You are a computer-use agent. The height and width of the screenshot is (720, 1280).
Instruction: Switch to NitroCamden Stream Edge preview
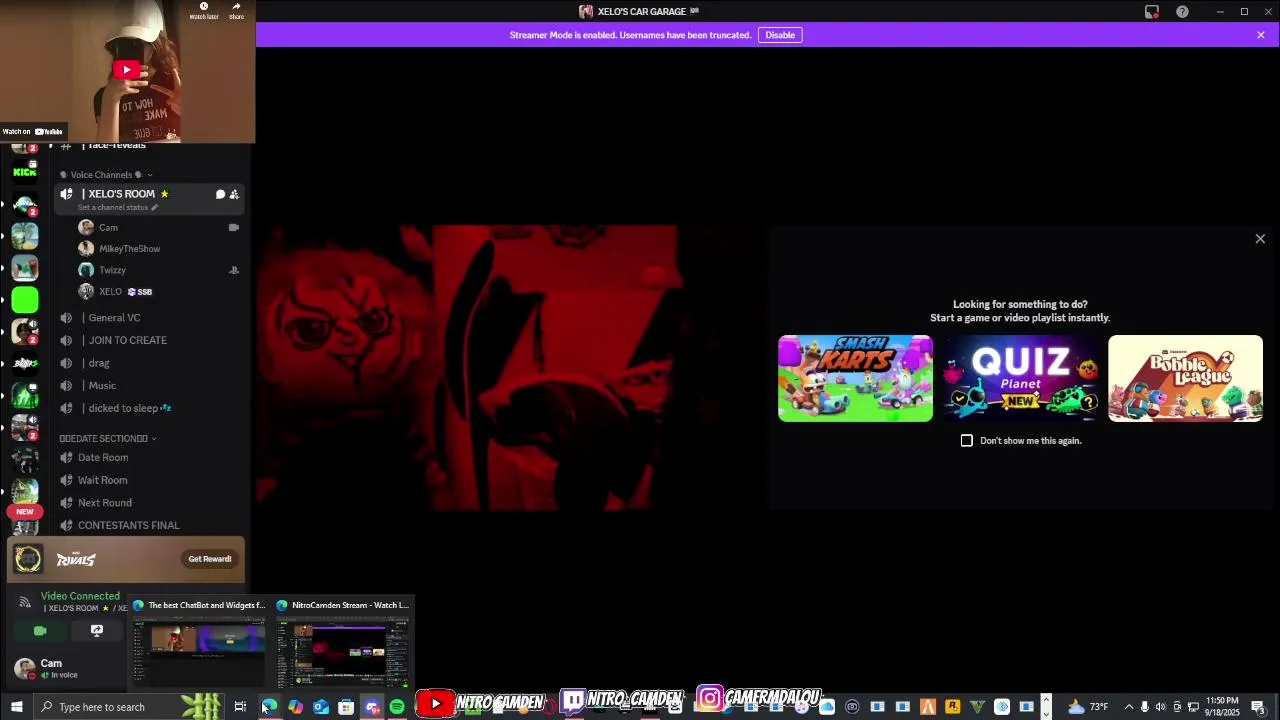(x=344, y=643)
